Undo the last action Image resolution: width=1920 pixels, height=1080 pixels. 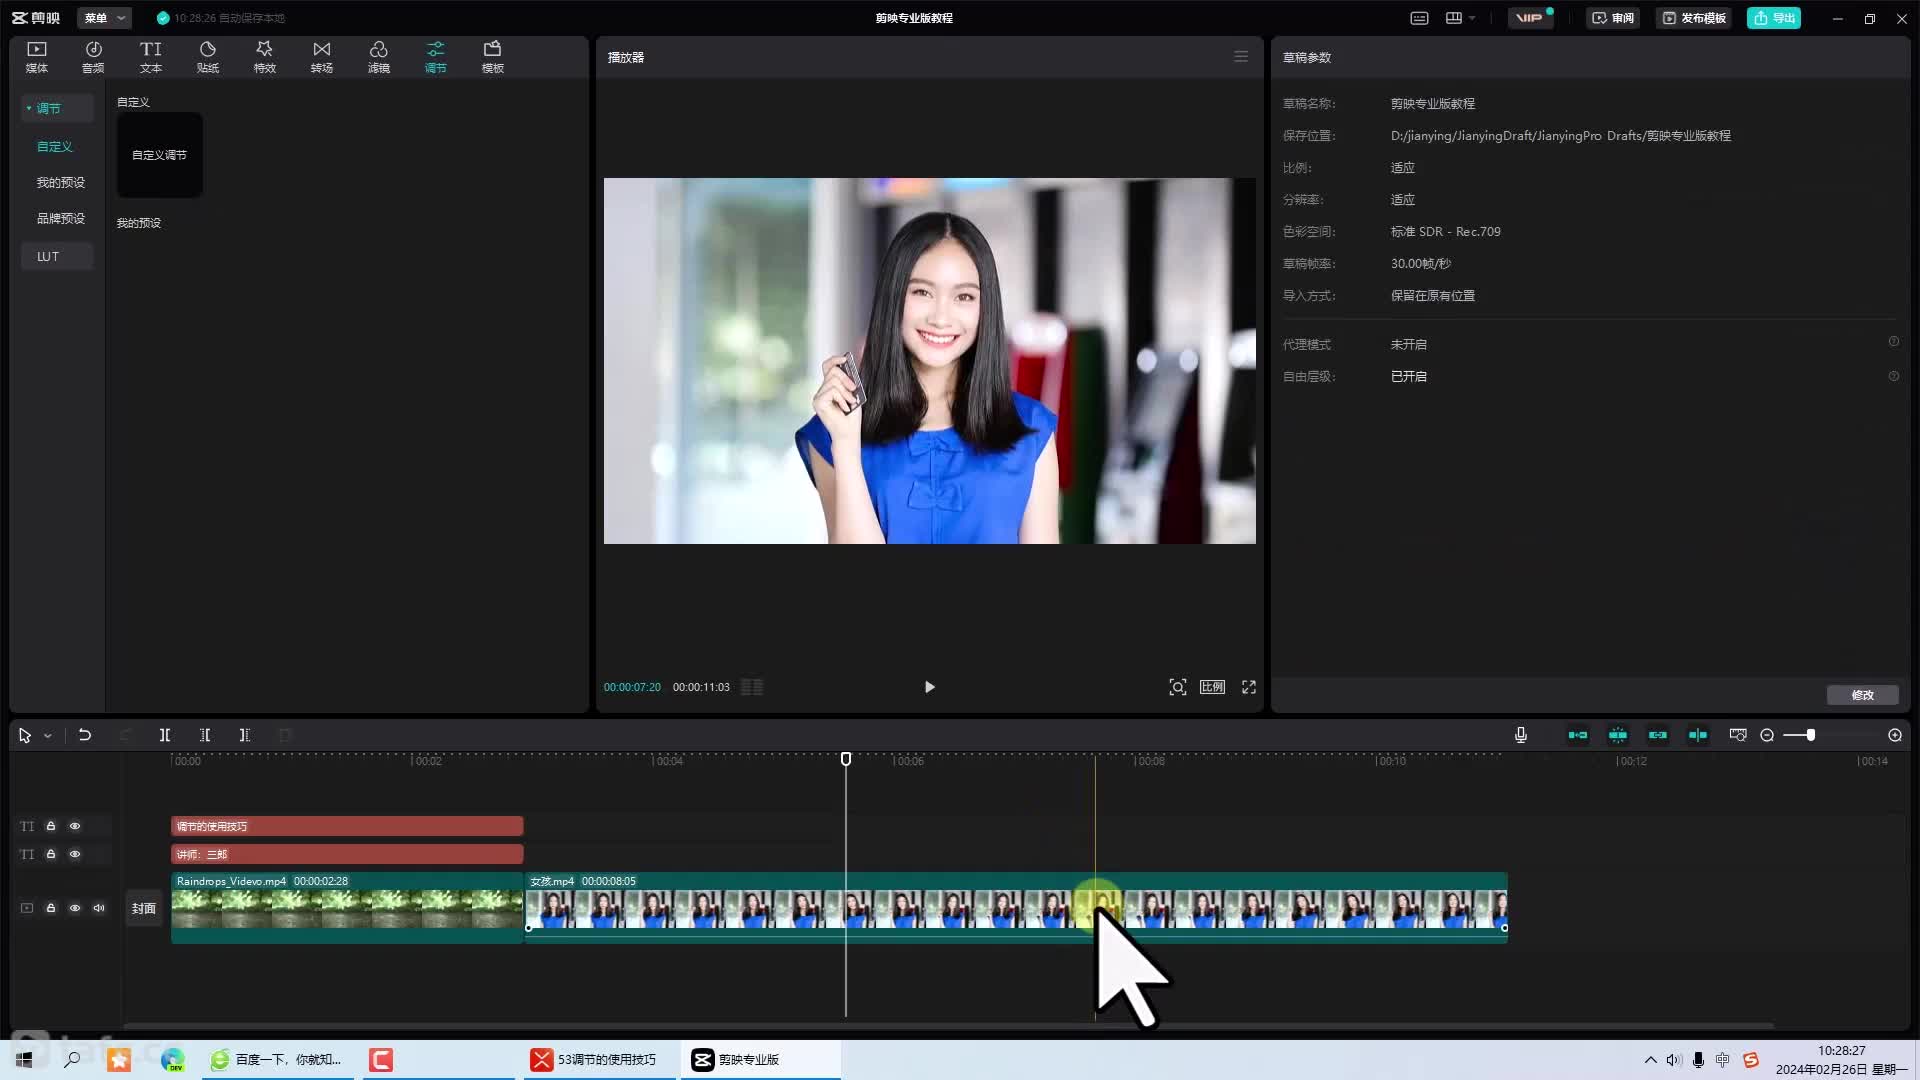[x=85, y=735]
